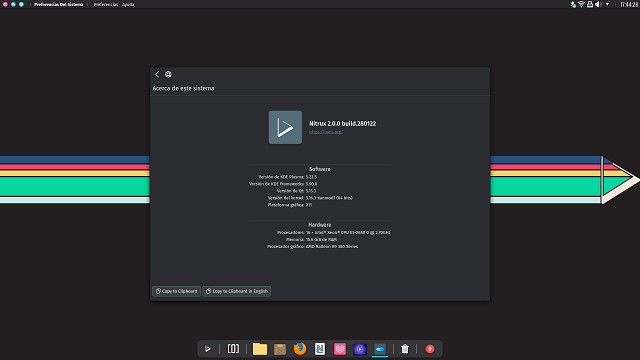Launch Firefox from the dock
The height and width of the screenshot is (360, 640).
tap(300, 349)
